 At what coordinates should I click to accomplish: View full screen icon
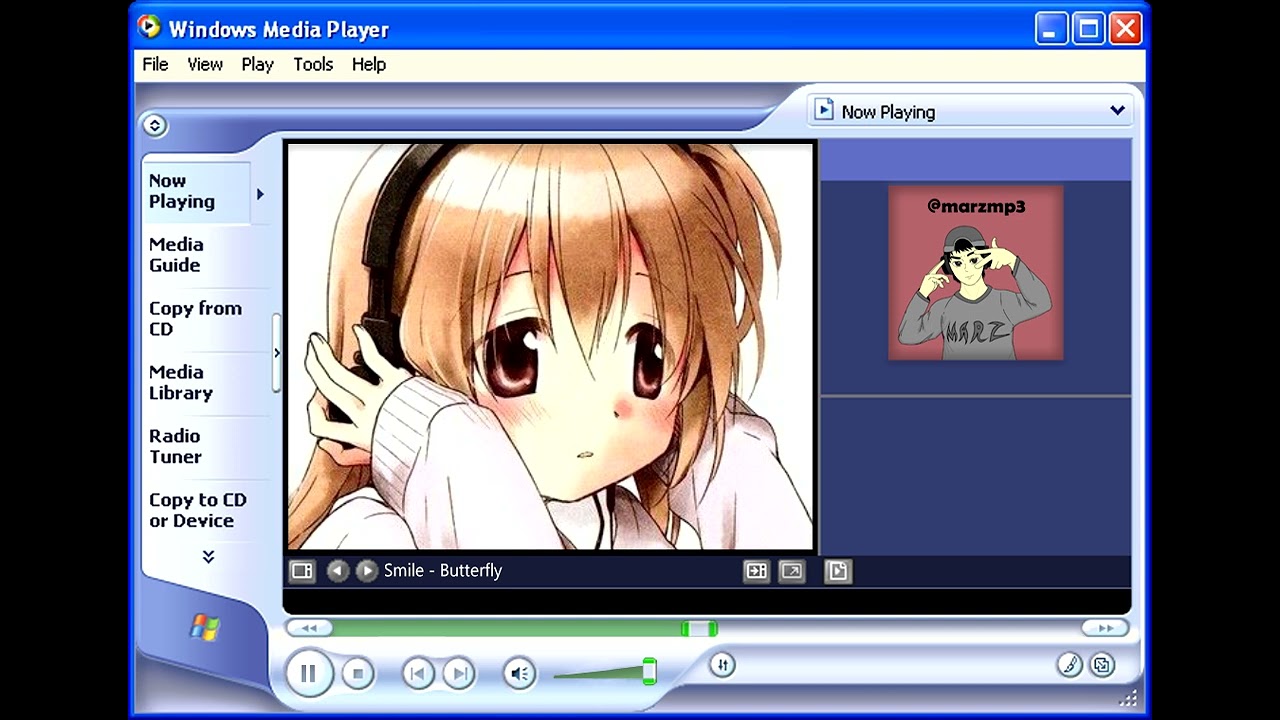(x=791, y=571)
